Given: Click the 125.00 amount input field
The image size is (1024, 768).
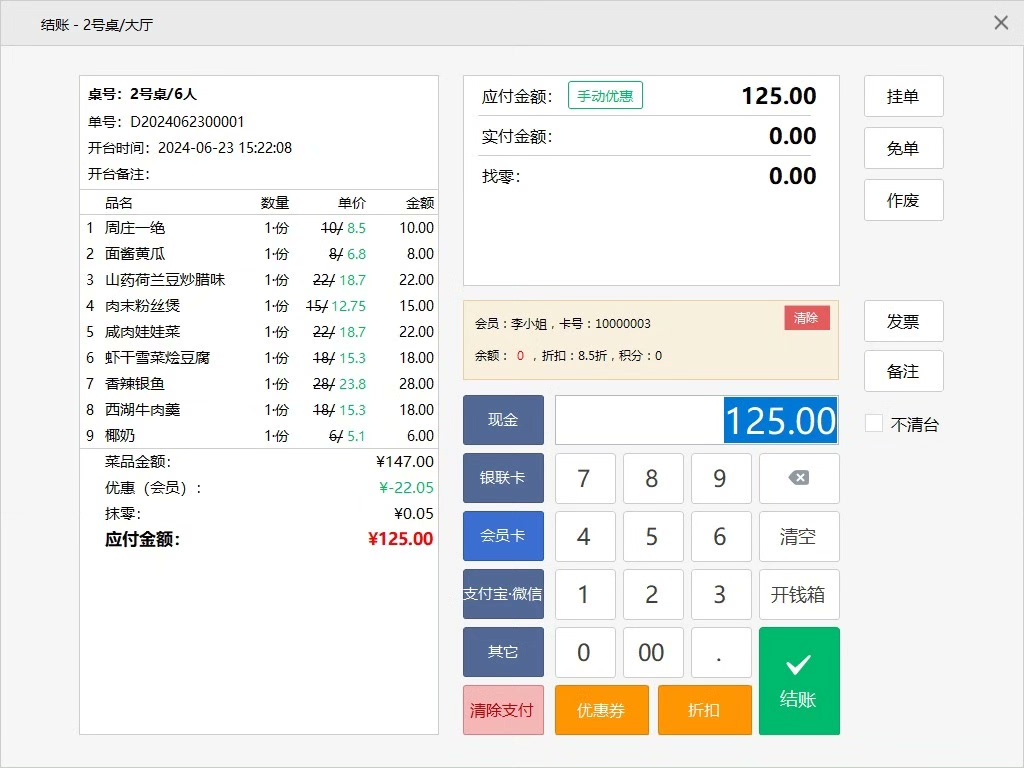Looking at the screenshot, I should coord(696,420).
